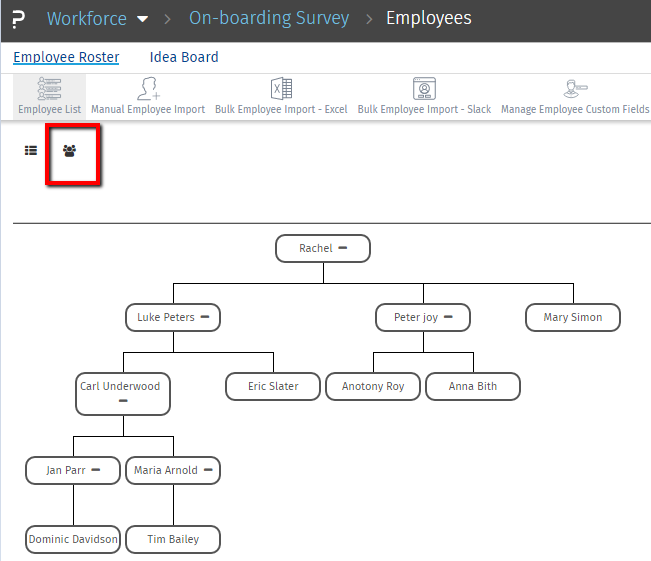
Task: Switch to org chart view icon
Action: [x=69, y=151]
